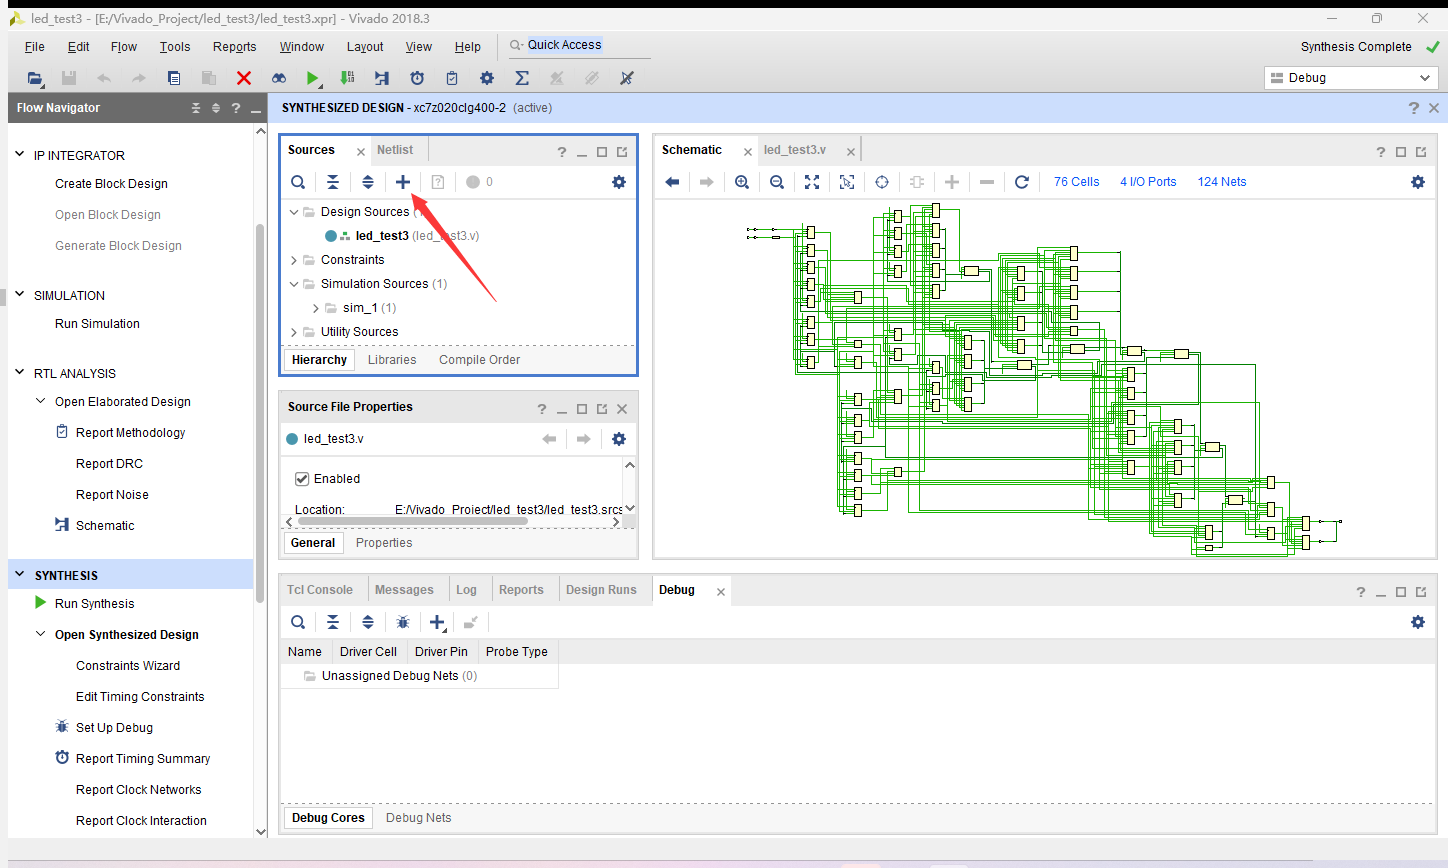This screenshot has width=1448, height=868.
Task: Run Simulation from the Flow Navigator
Action: pyautogui.click(x=97, y=323)
